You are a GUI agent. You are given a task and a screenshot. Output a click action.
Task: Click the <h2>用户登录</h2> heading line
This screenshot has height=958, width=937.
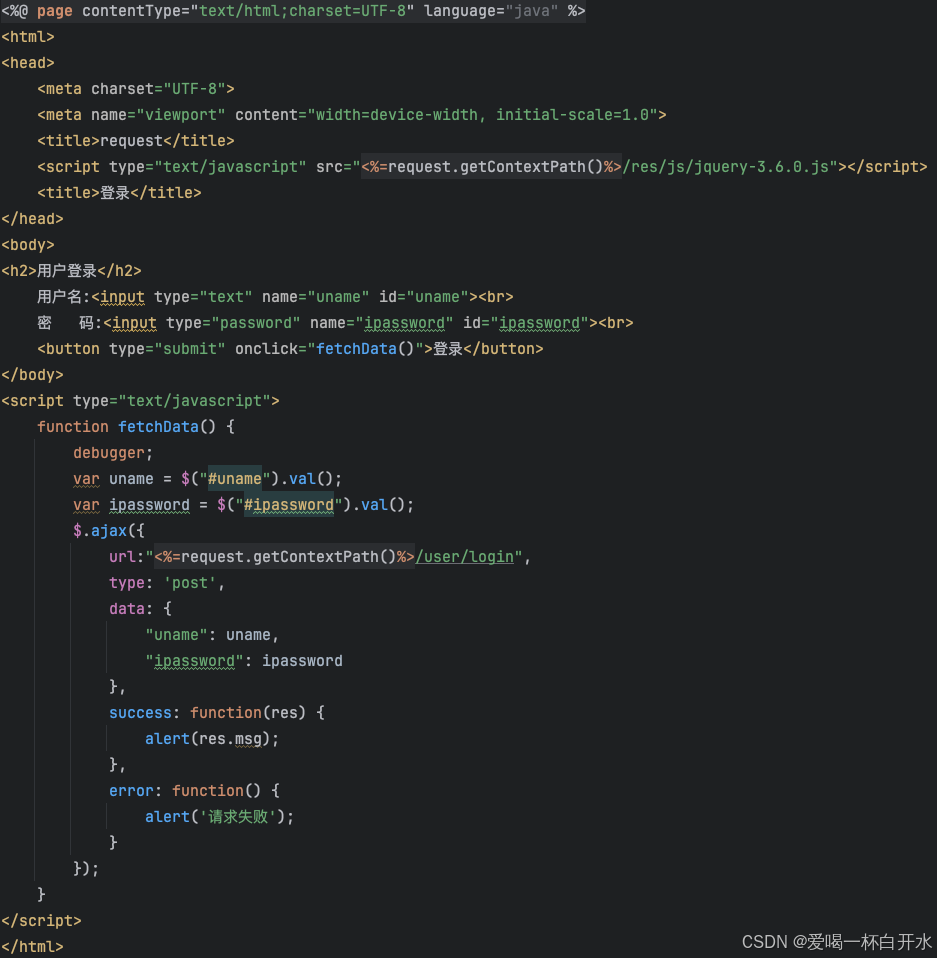point(71,271)
